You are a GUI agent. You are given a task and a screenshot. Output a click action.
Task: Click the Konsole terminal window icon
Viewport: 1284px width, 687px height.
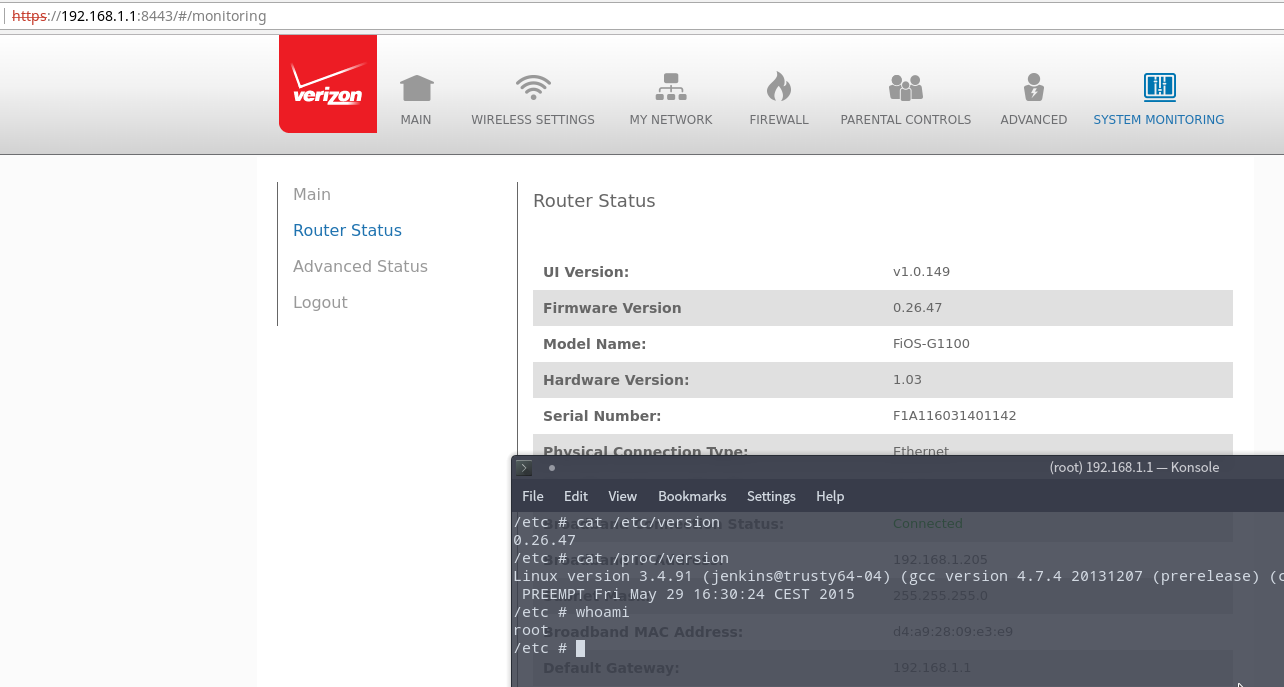[524, 467]
